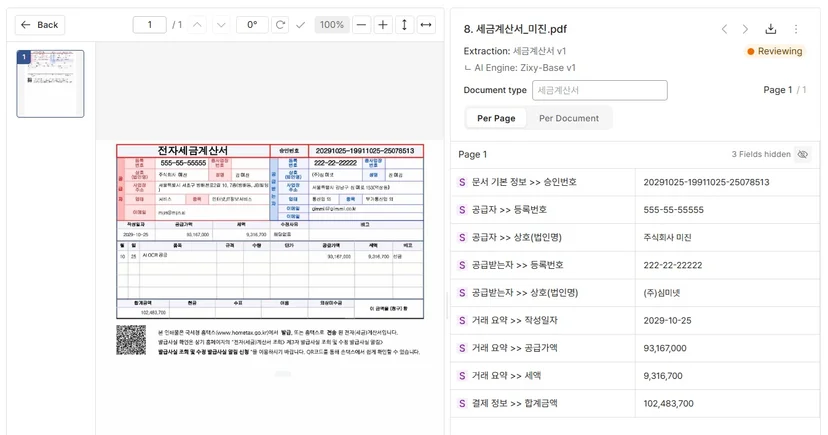The width and height of the screenshot is (828, 435).
Task: Open the previous document with left chevron
Action: [x=724, y=29]
